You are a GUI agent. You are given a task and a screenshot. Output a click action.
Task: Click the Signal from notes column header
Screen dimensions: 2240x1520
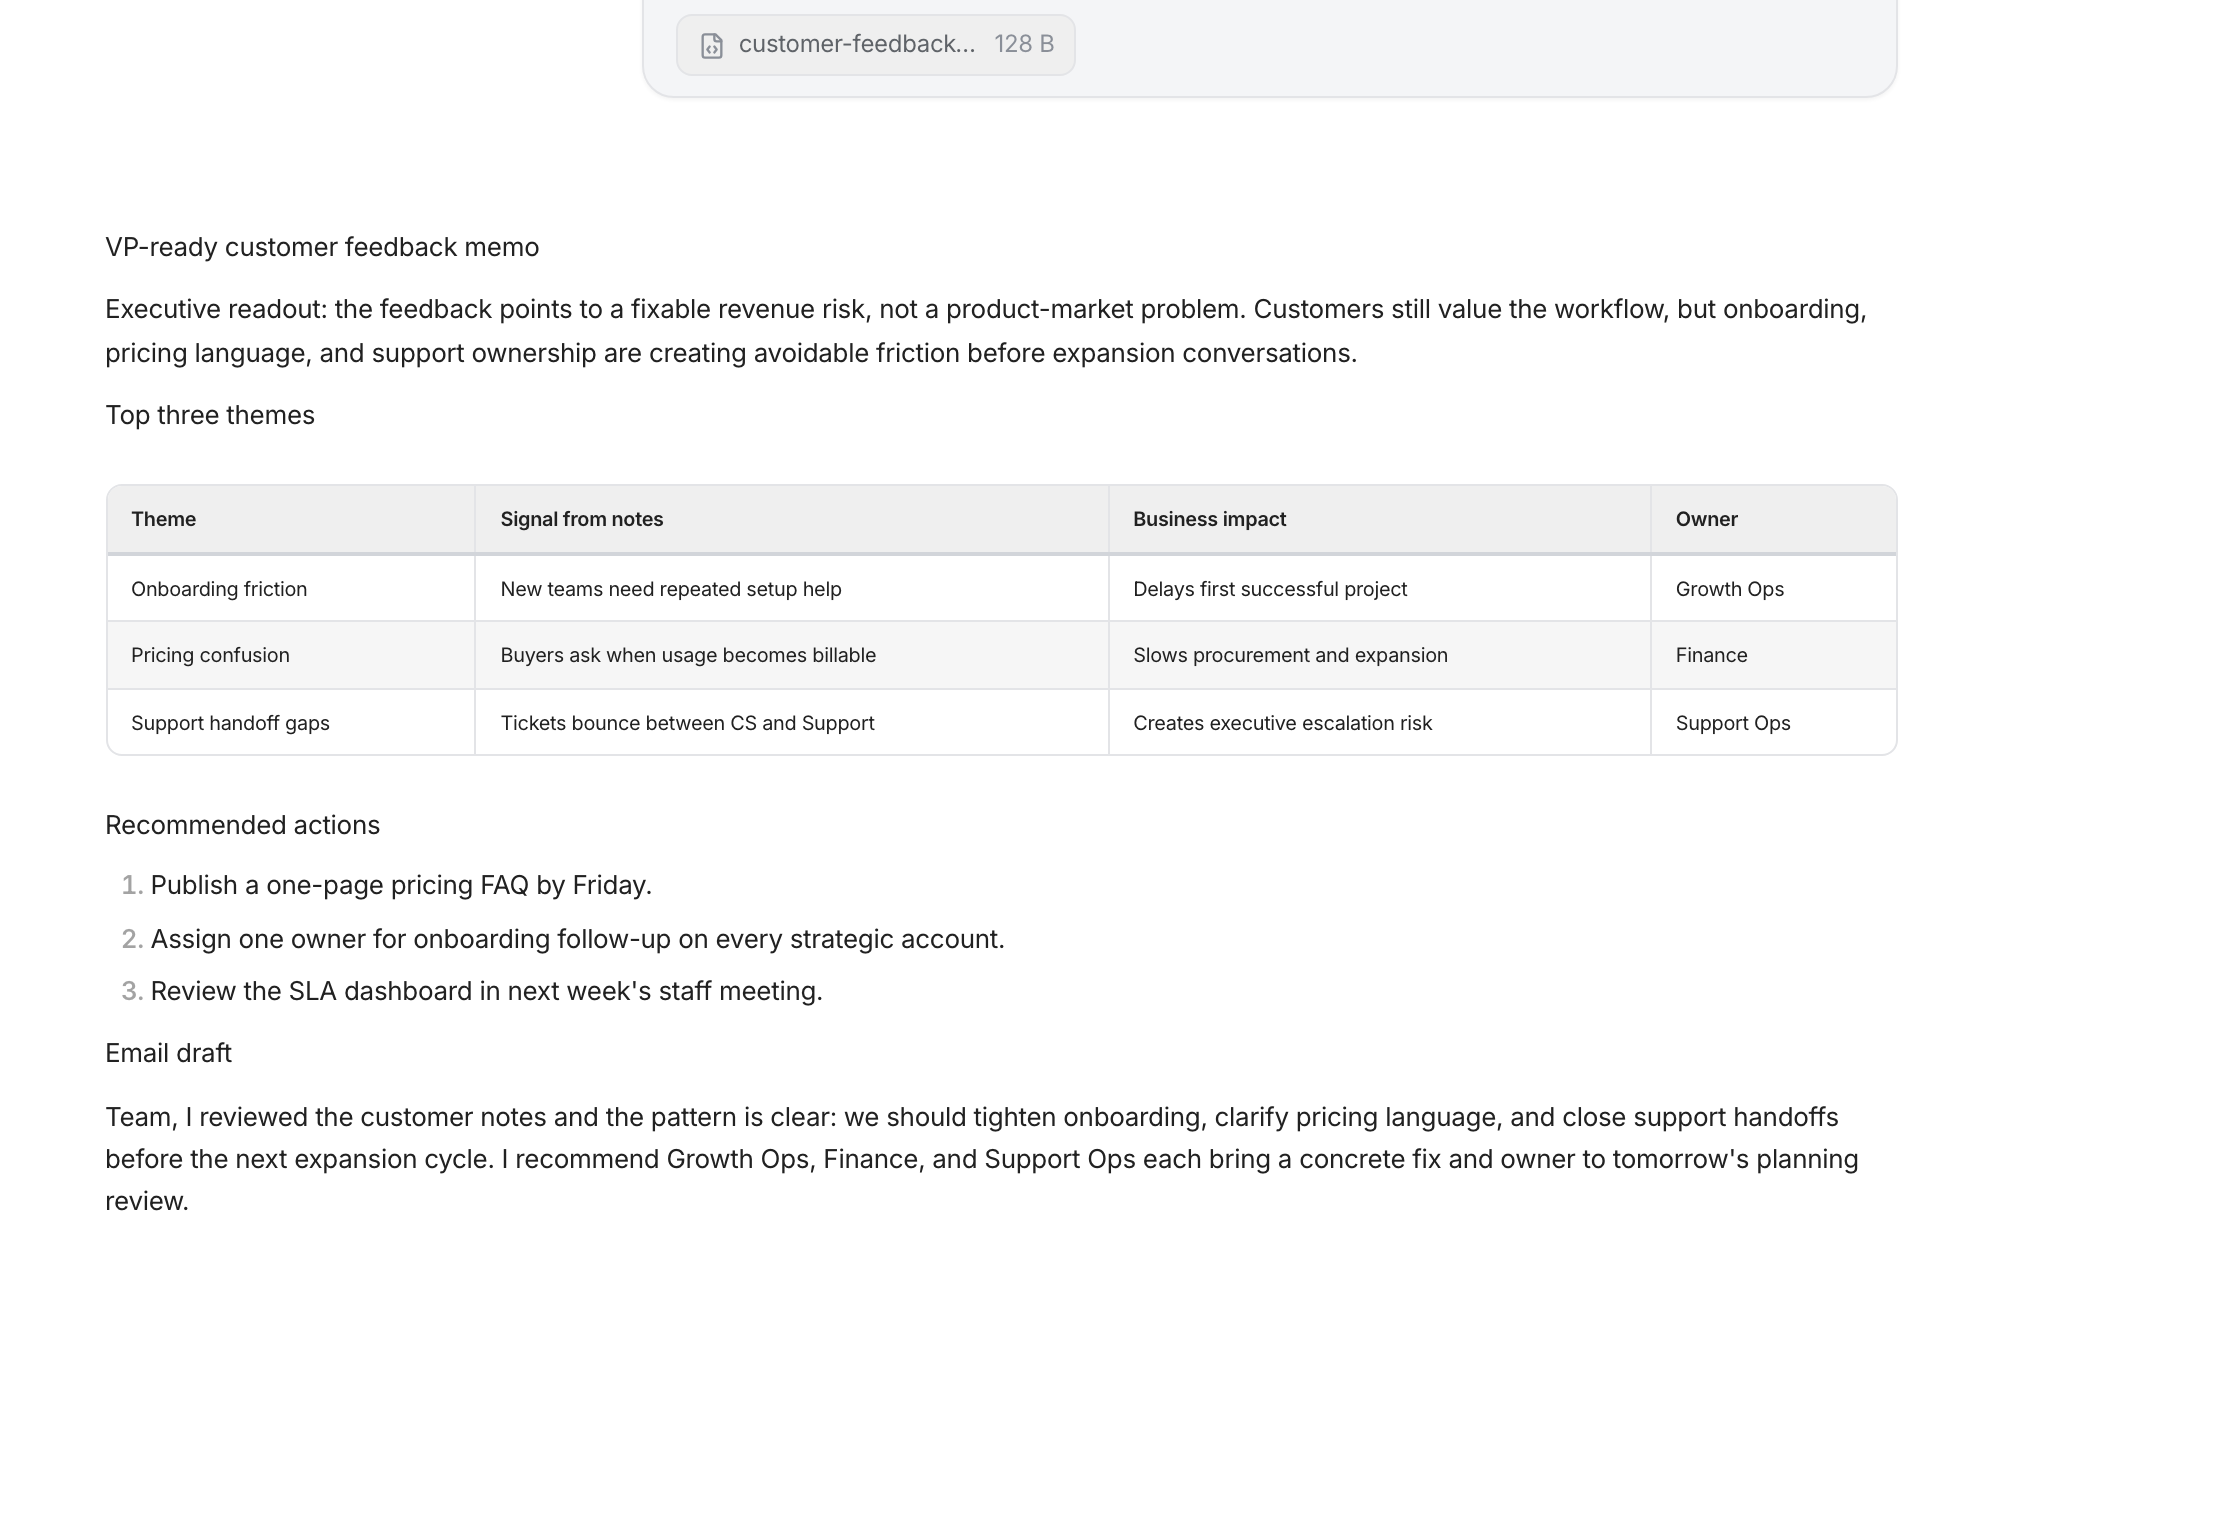(581, 519)
